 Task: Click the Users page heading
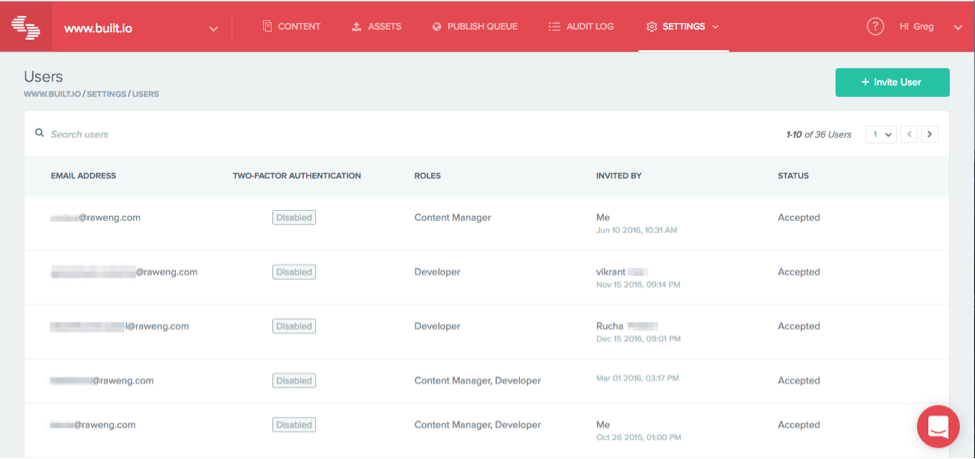coord(44,77)
